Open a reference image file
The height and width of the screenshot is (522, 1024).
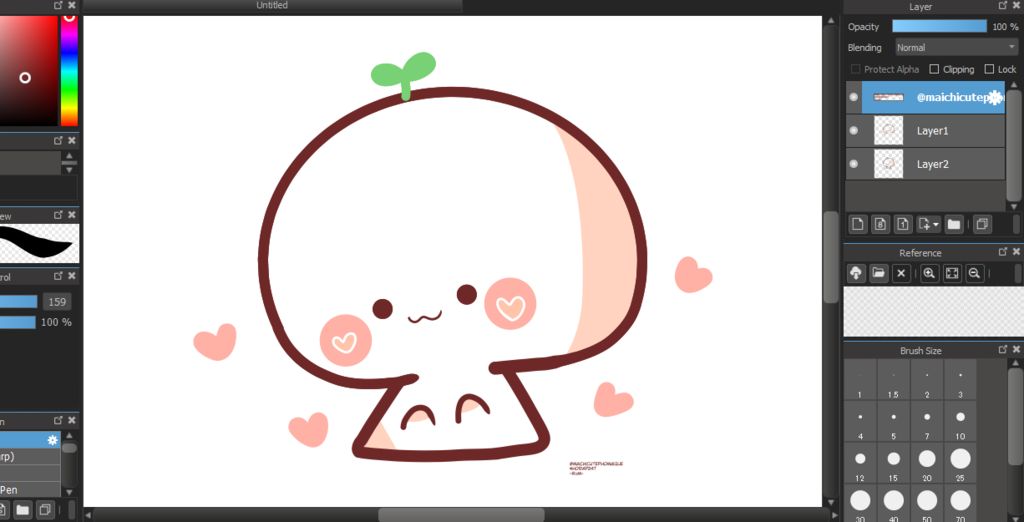(x=878, y=273)
